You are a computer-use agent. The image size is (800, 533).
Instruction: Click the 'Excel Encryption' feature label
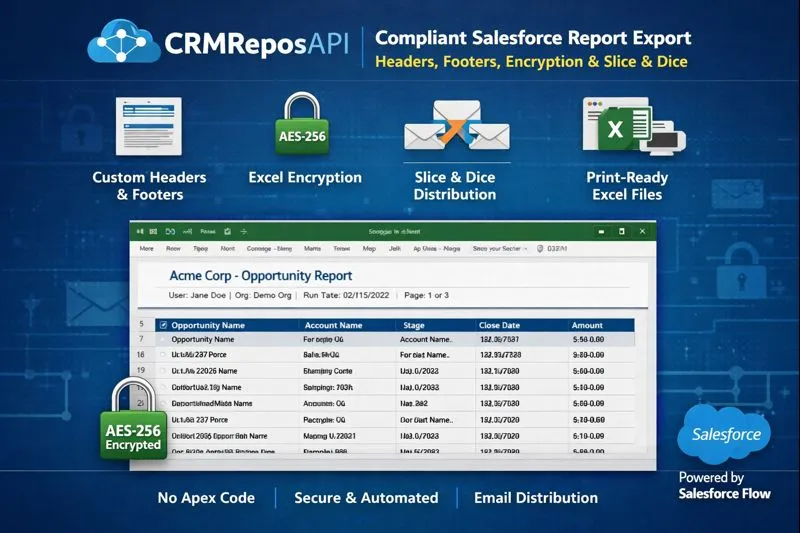point(305,177)
